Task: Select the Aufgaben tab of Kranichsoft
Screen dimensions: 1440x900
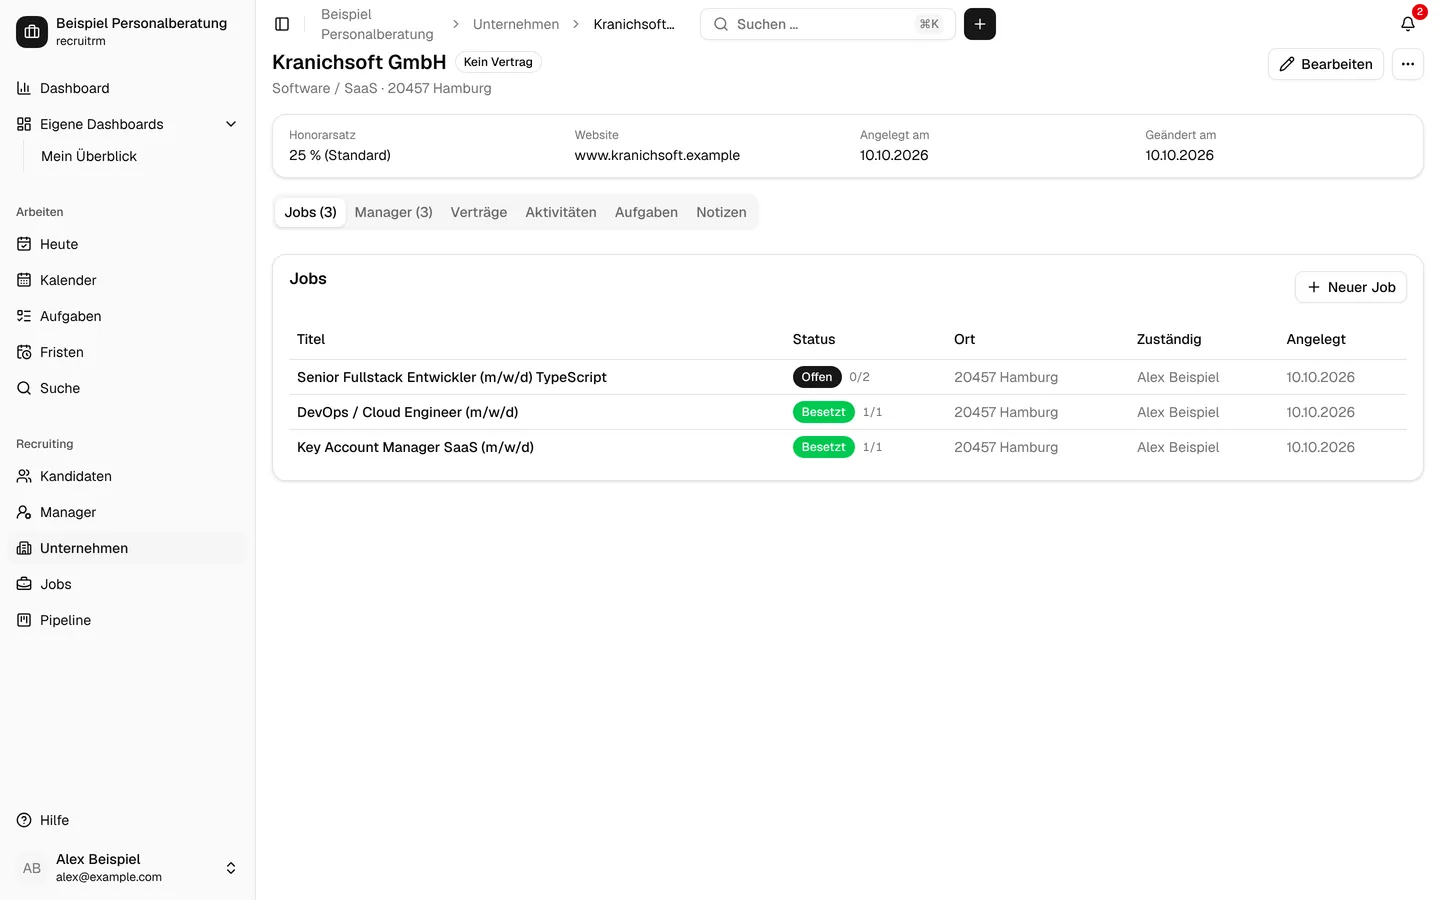Action: click(x=646, y=212)
